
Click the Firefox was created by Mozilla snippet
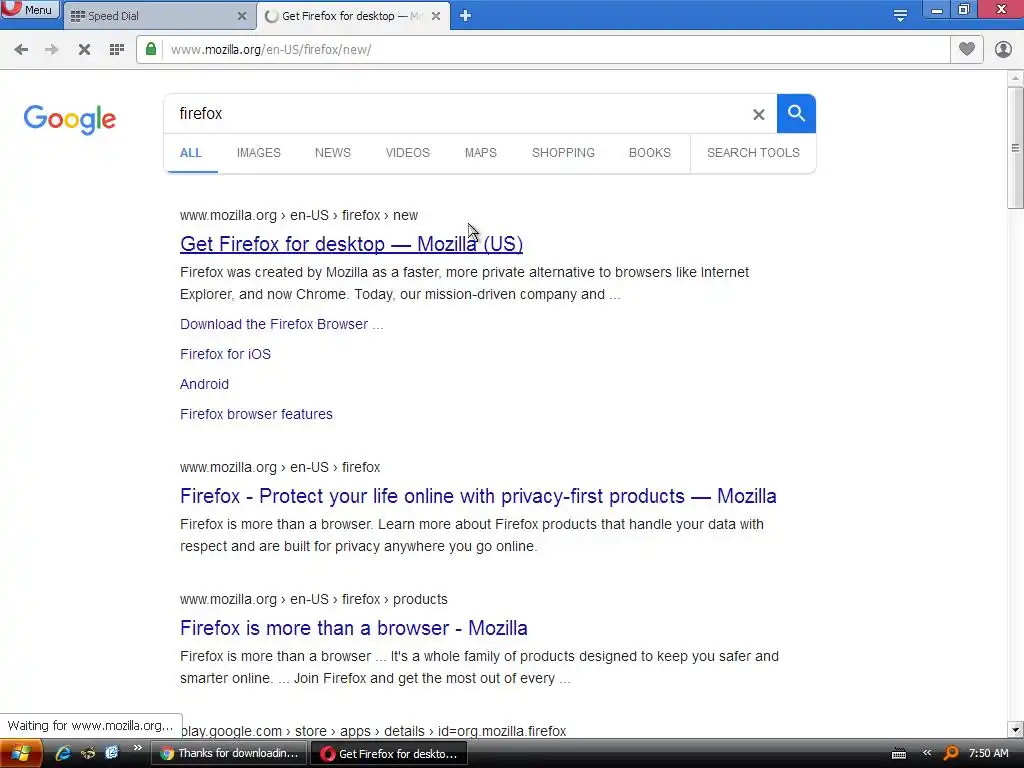point(464,283)
